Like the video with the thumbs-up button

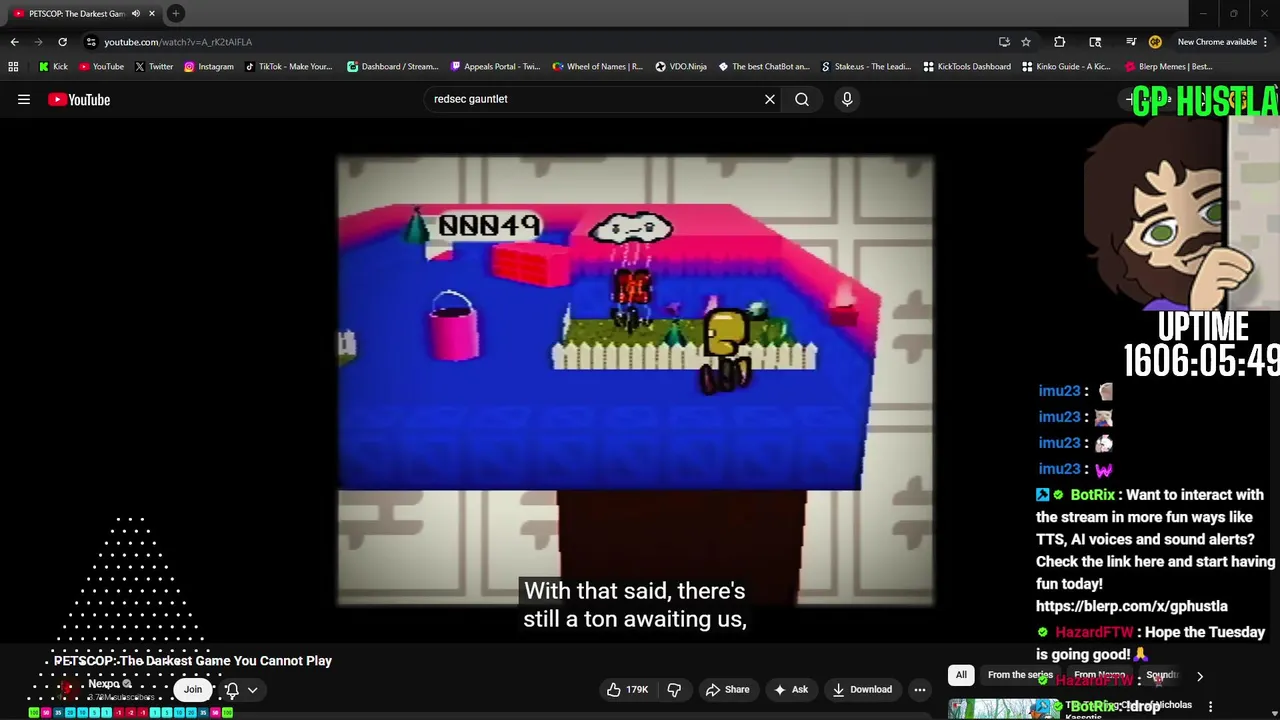coord(627,689)
